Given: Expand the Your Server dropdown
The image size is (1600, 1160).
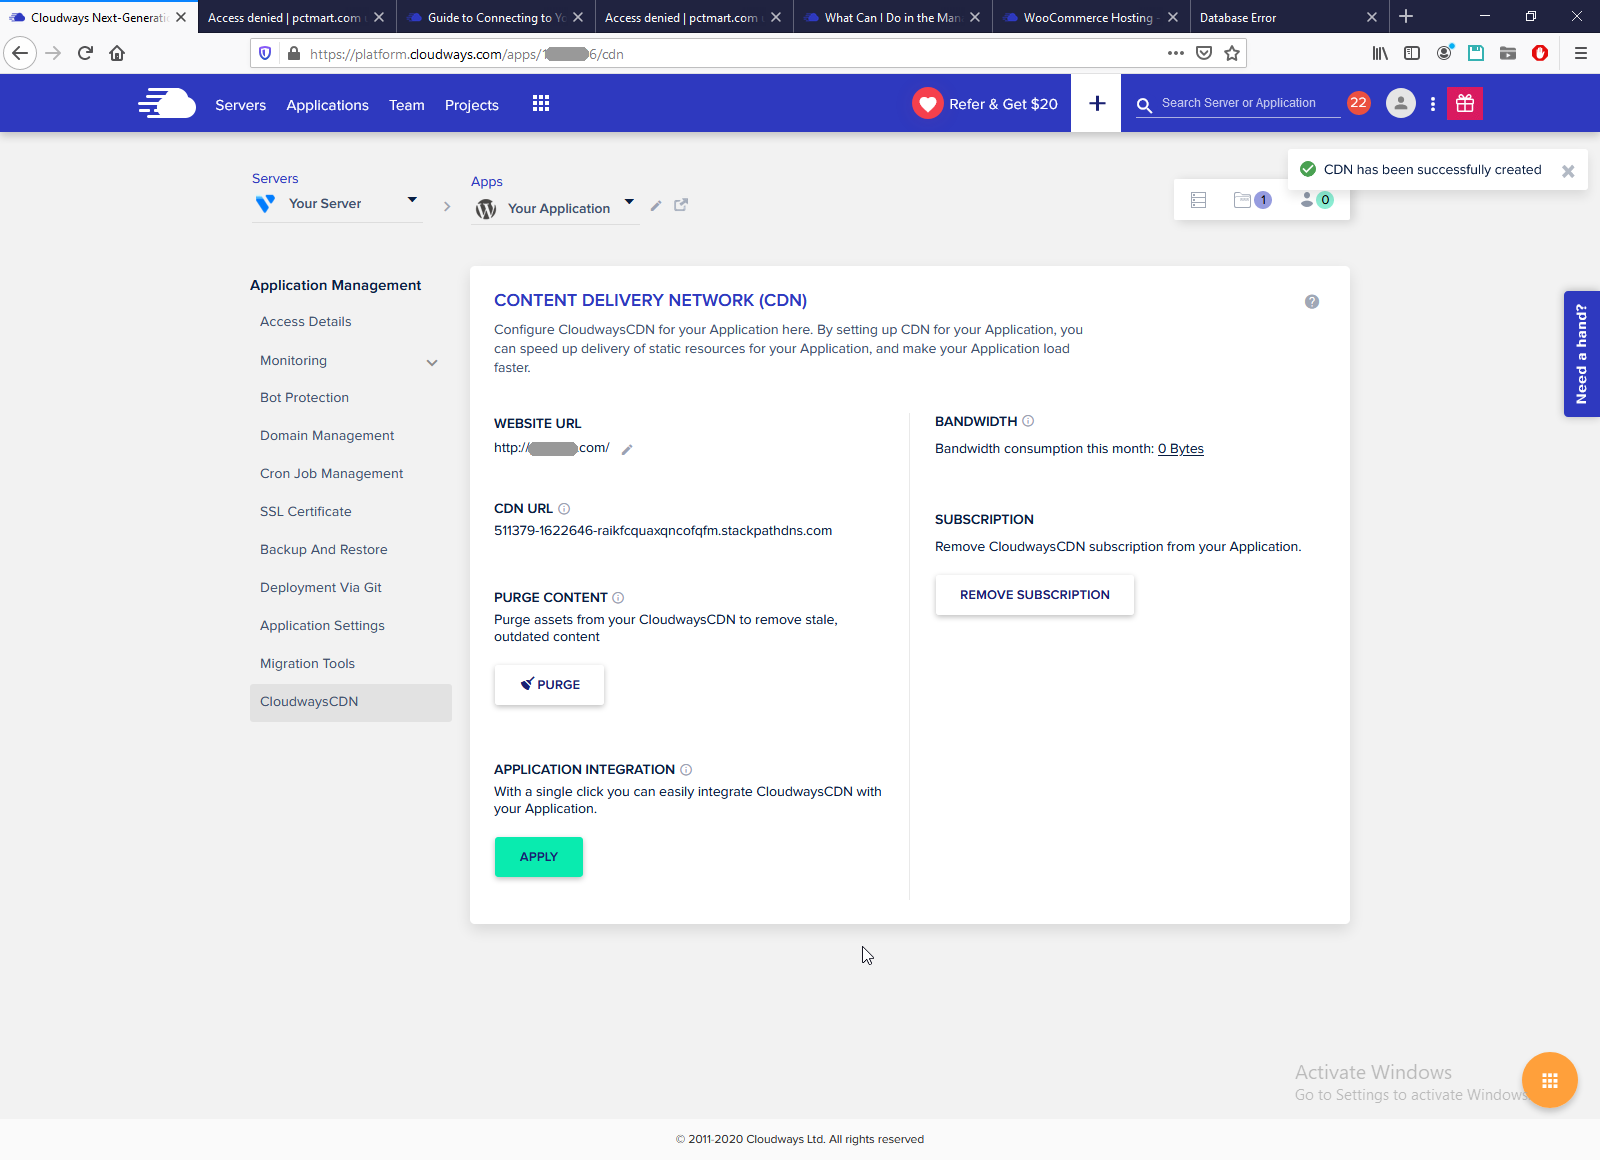Looking at the screenshot, I should click(412, 200).
